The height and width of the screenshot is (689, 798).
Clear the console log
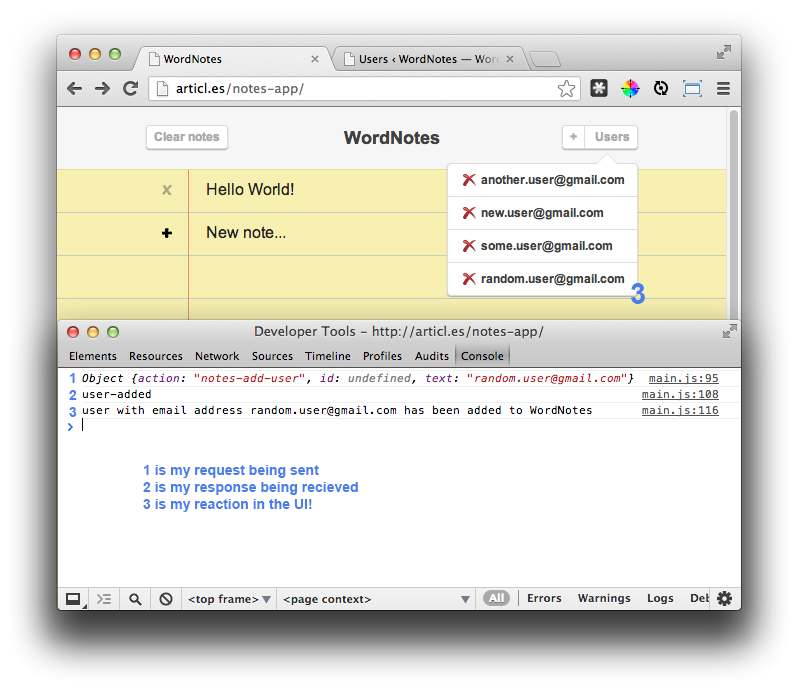(x=165, y=599)
